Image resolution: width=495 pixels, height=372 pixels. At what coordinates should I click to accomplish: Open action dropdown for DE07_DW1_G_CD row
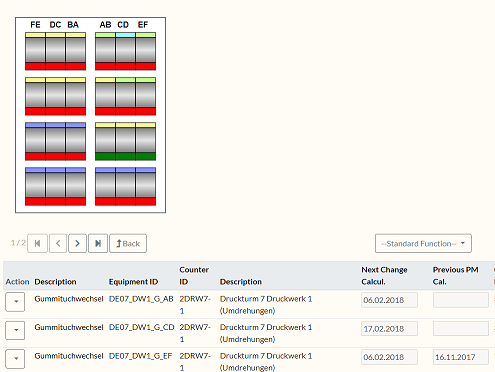pyautogui.click(x=15, y=330)
